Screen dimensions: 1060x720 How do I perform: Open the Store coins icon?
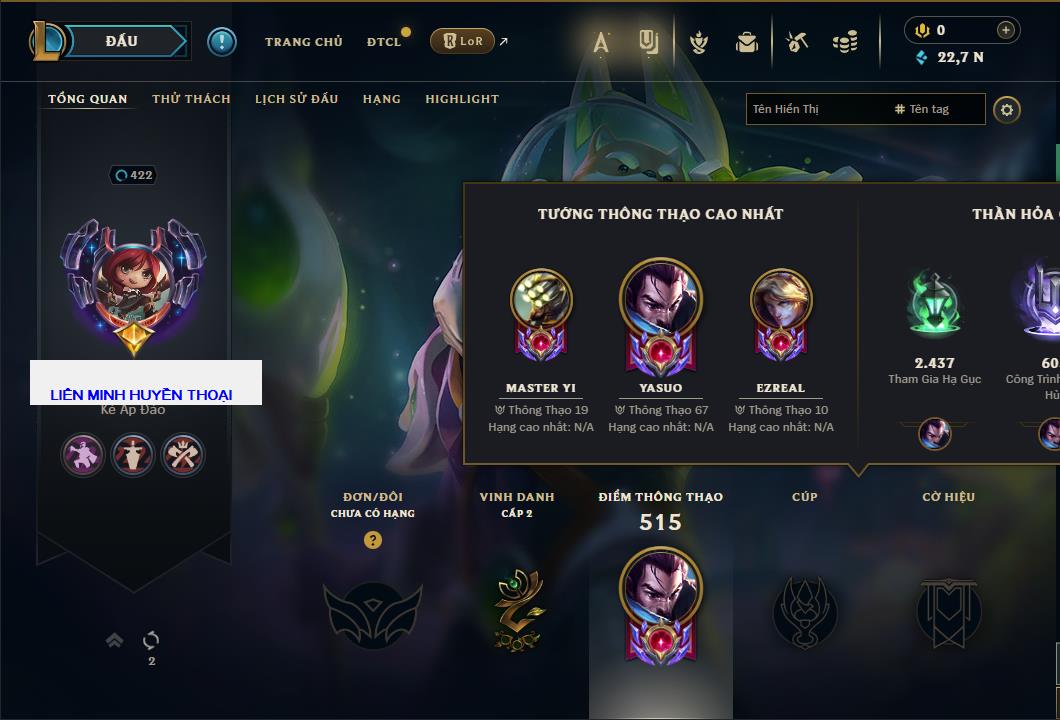[x=845, y=42]
